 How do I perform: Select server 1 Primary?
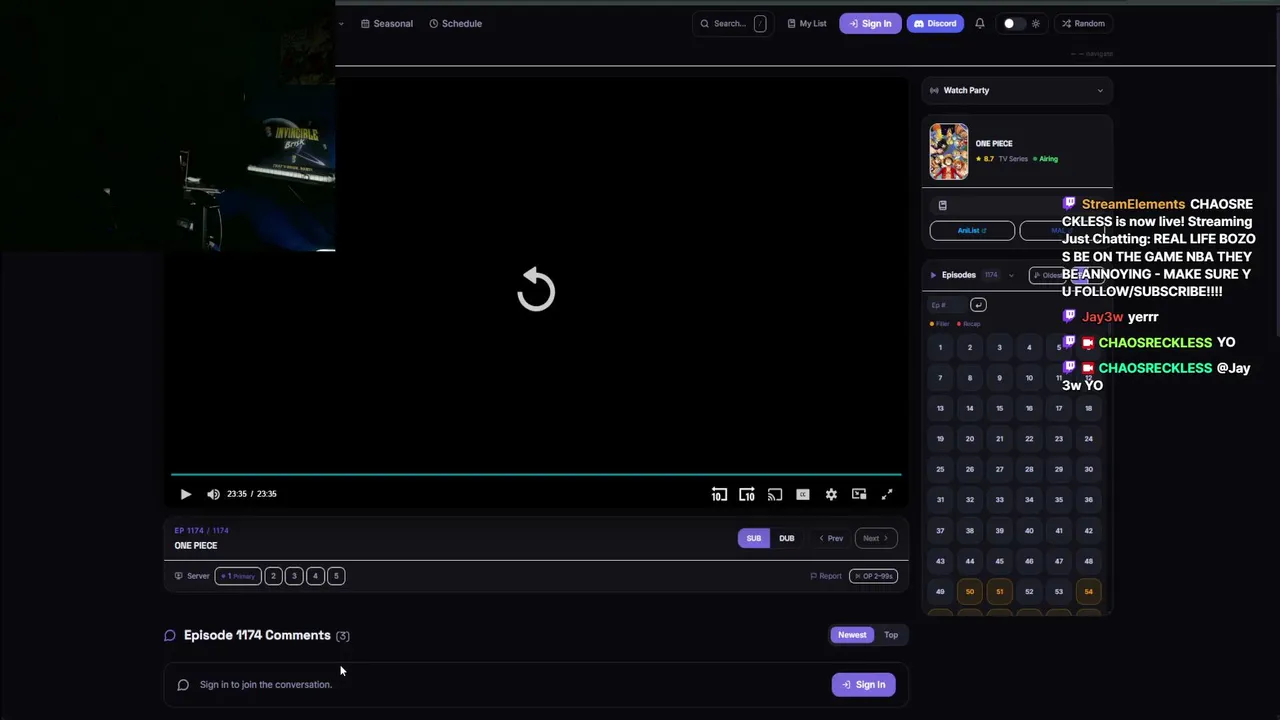(238, 576)
